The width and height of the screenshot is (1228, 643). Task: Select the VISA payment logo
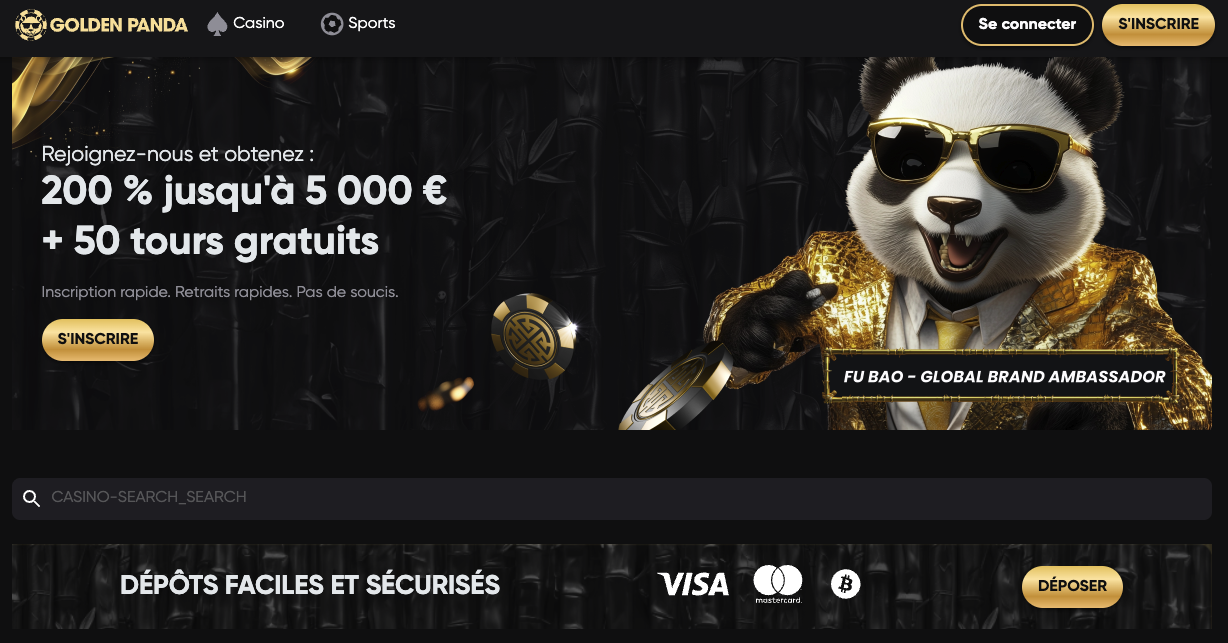point(693,584)
